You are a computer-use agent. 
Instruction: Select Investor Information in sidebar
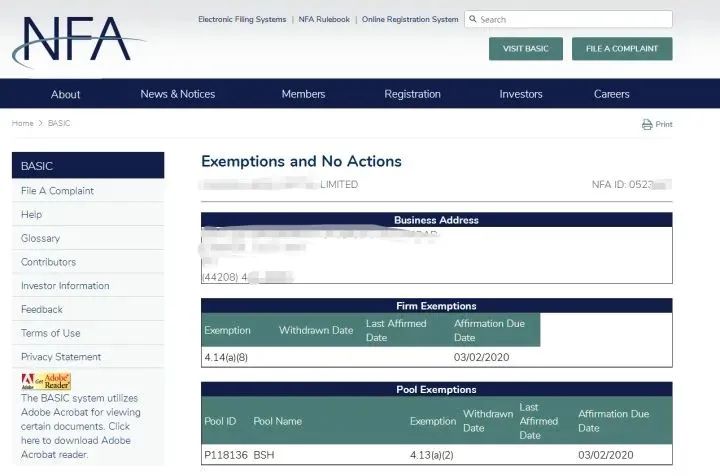tap(65, 286)
